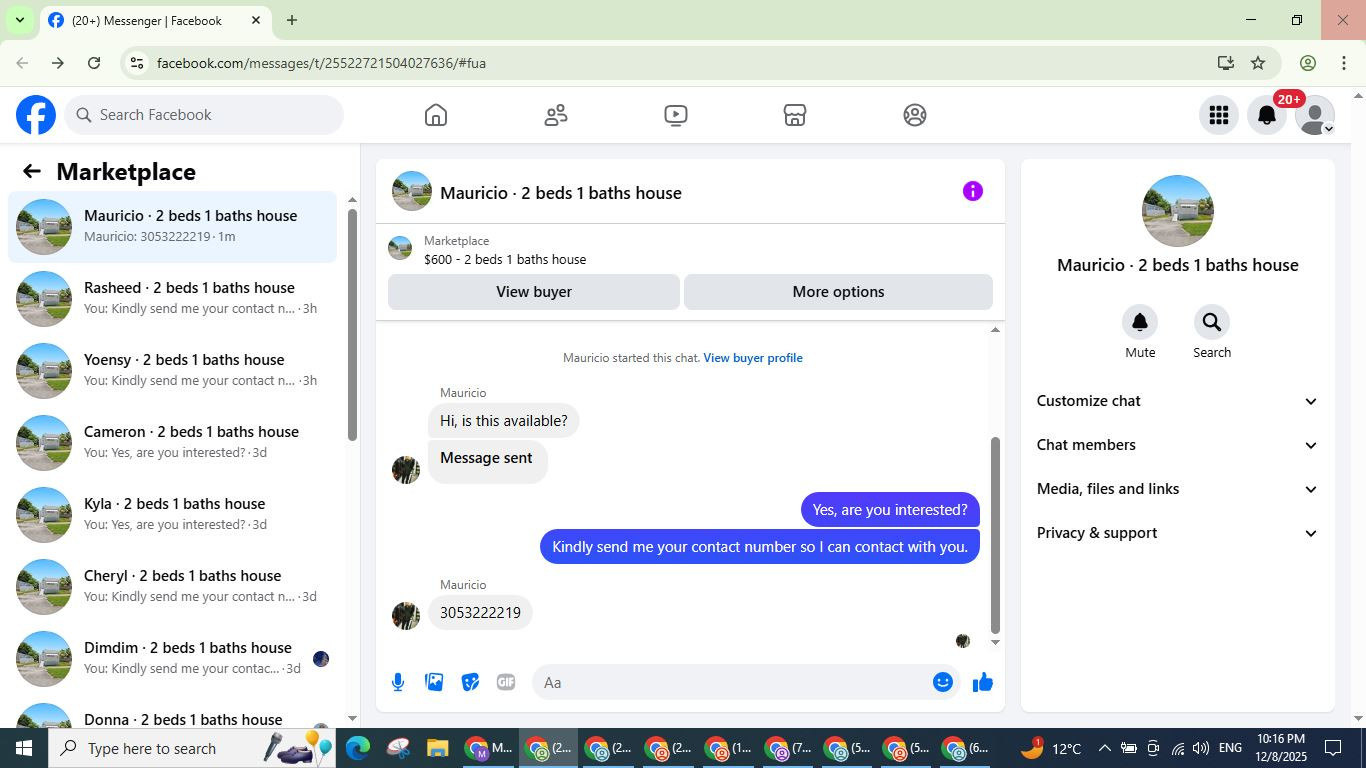Expand the Chat members section
This screenshot has width=1366, height=768.
pyautogui.click(x=1178, y=445)
